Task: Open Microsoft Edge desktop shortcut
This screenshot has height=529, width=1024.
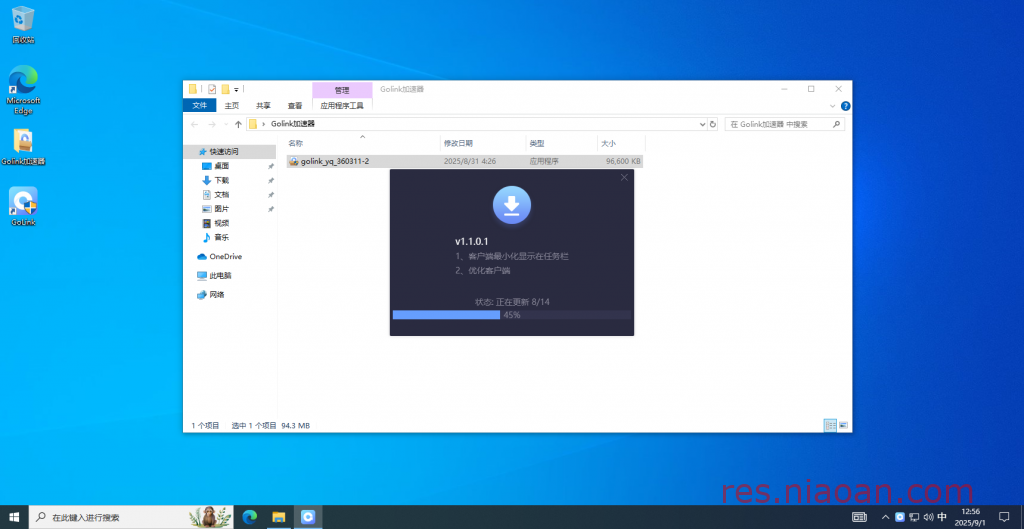Action: [x=23, y=89]
